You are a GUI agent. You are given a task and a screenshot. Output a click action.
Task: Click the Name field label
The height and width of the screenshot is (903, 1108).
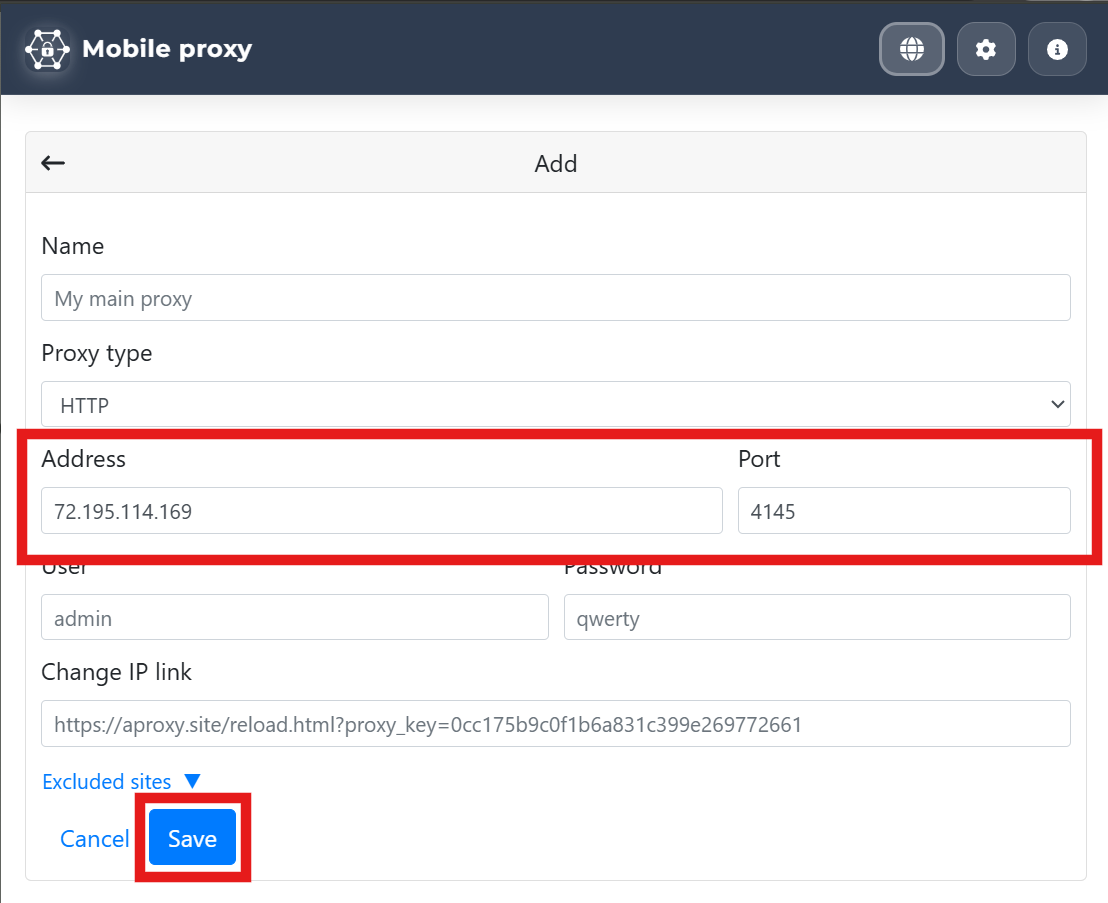point(73,246)
